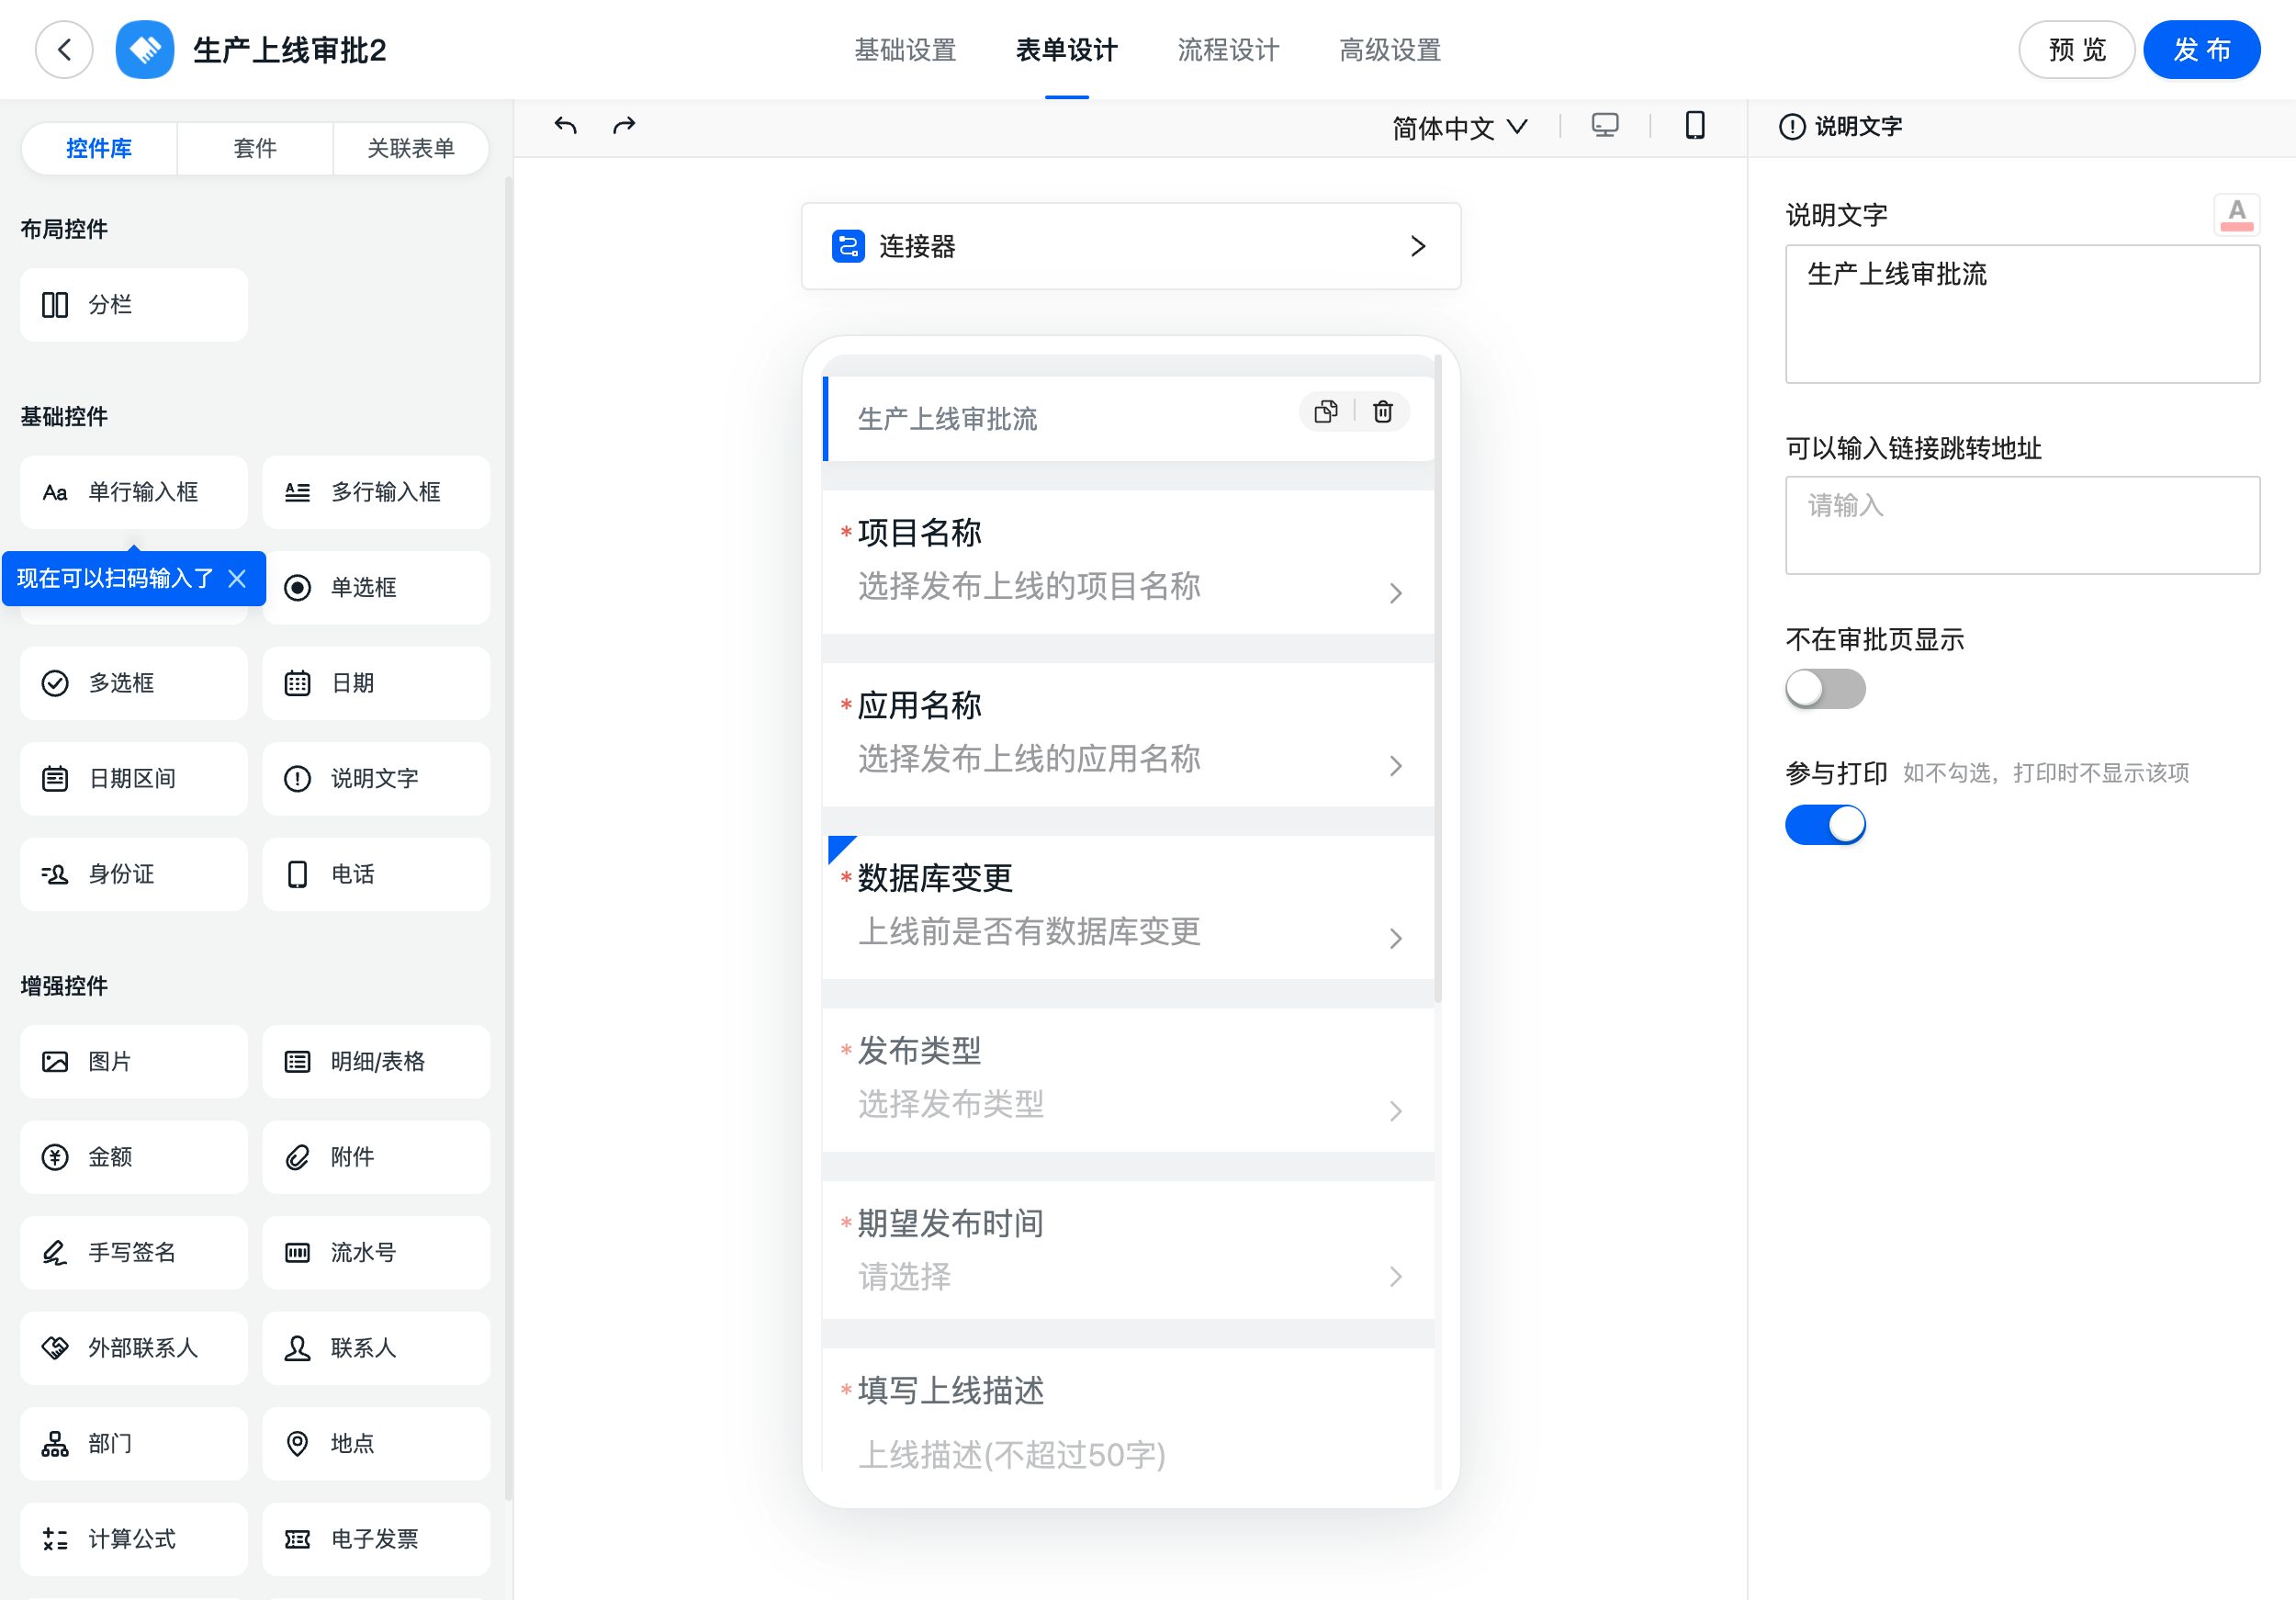Disable the 参与打印 switch
2296x1600 pixels.
(1825, 825)
